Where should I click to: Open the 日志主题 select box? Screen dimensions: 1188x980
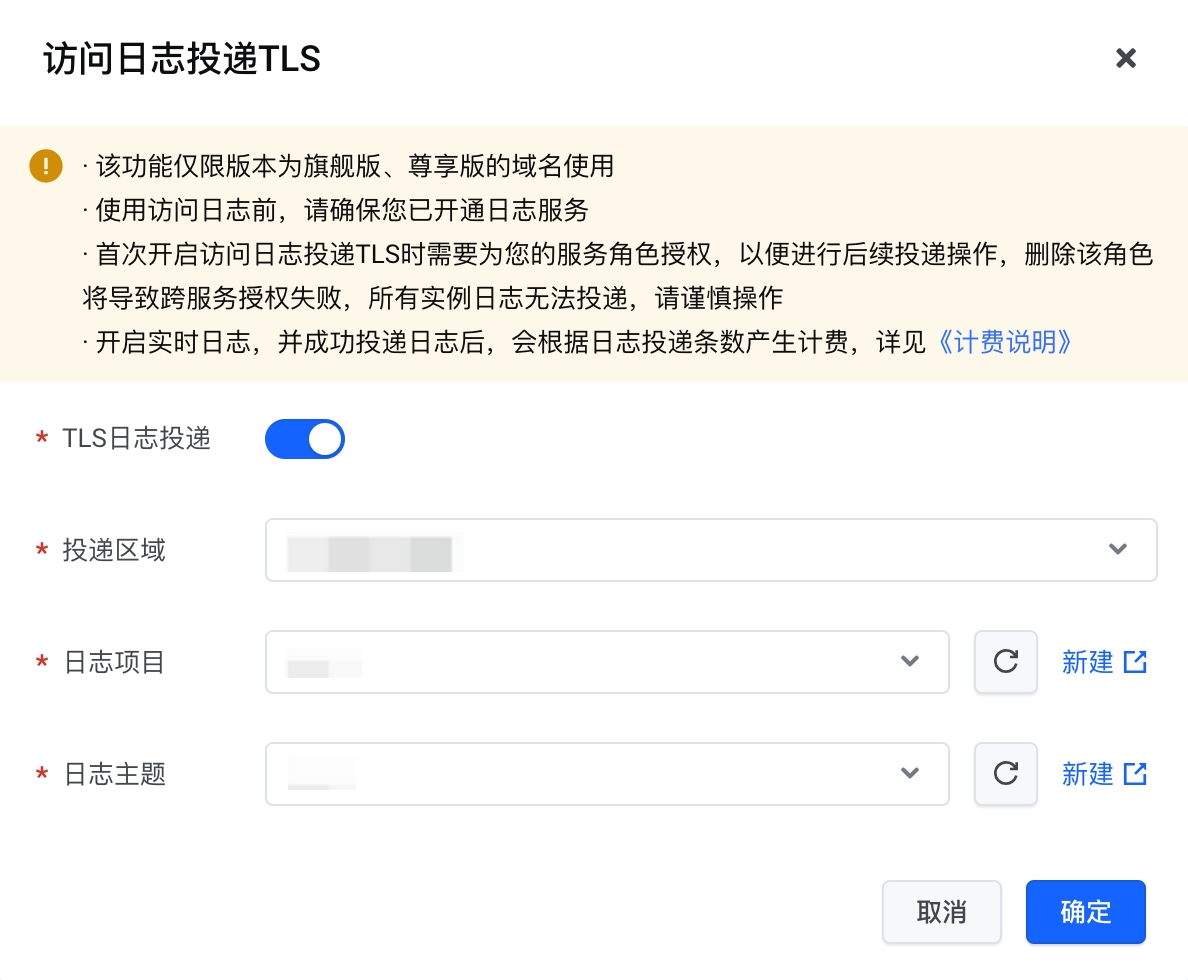click(x=607, y=774)
